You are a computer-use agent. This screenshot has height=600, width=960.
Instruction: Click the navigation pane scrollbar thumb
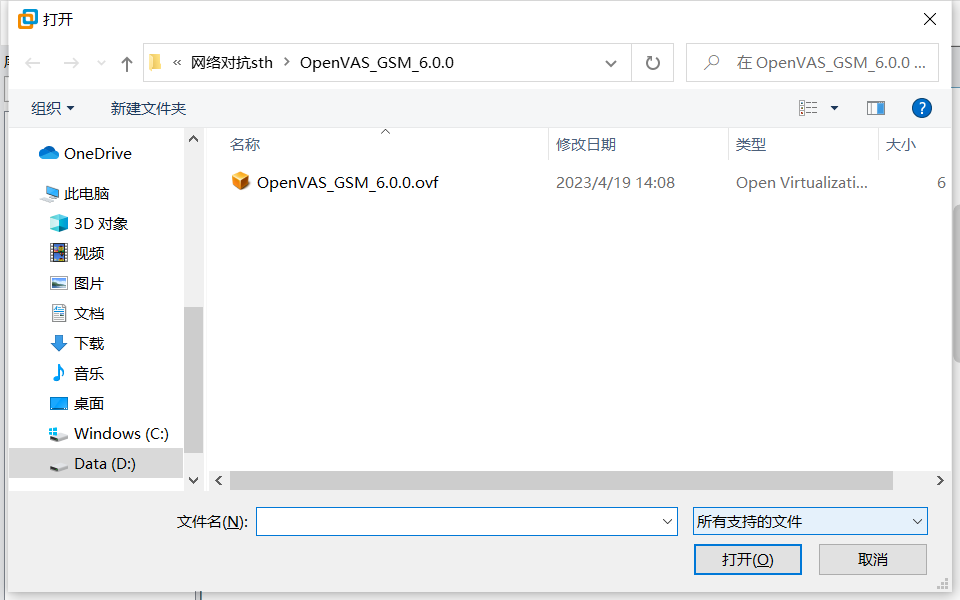[193, 380]
